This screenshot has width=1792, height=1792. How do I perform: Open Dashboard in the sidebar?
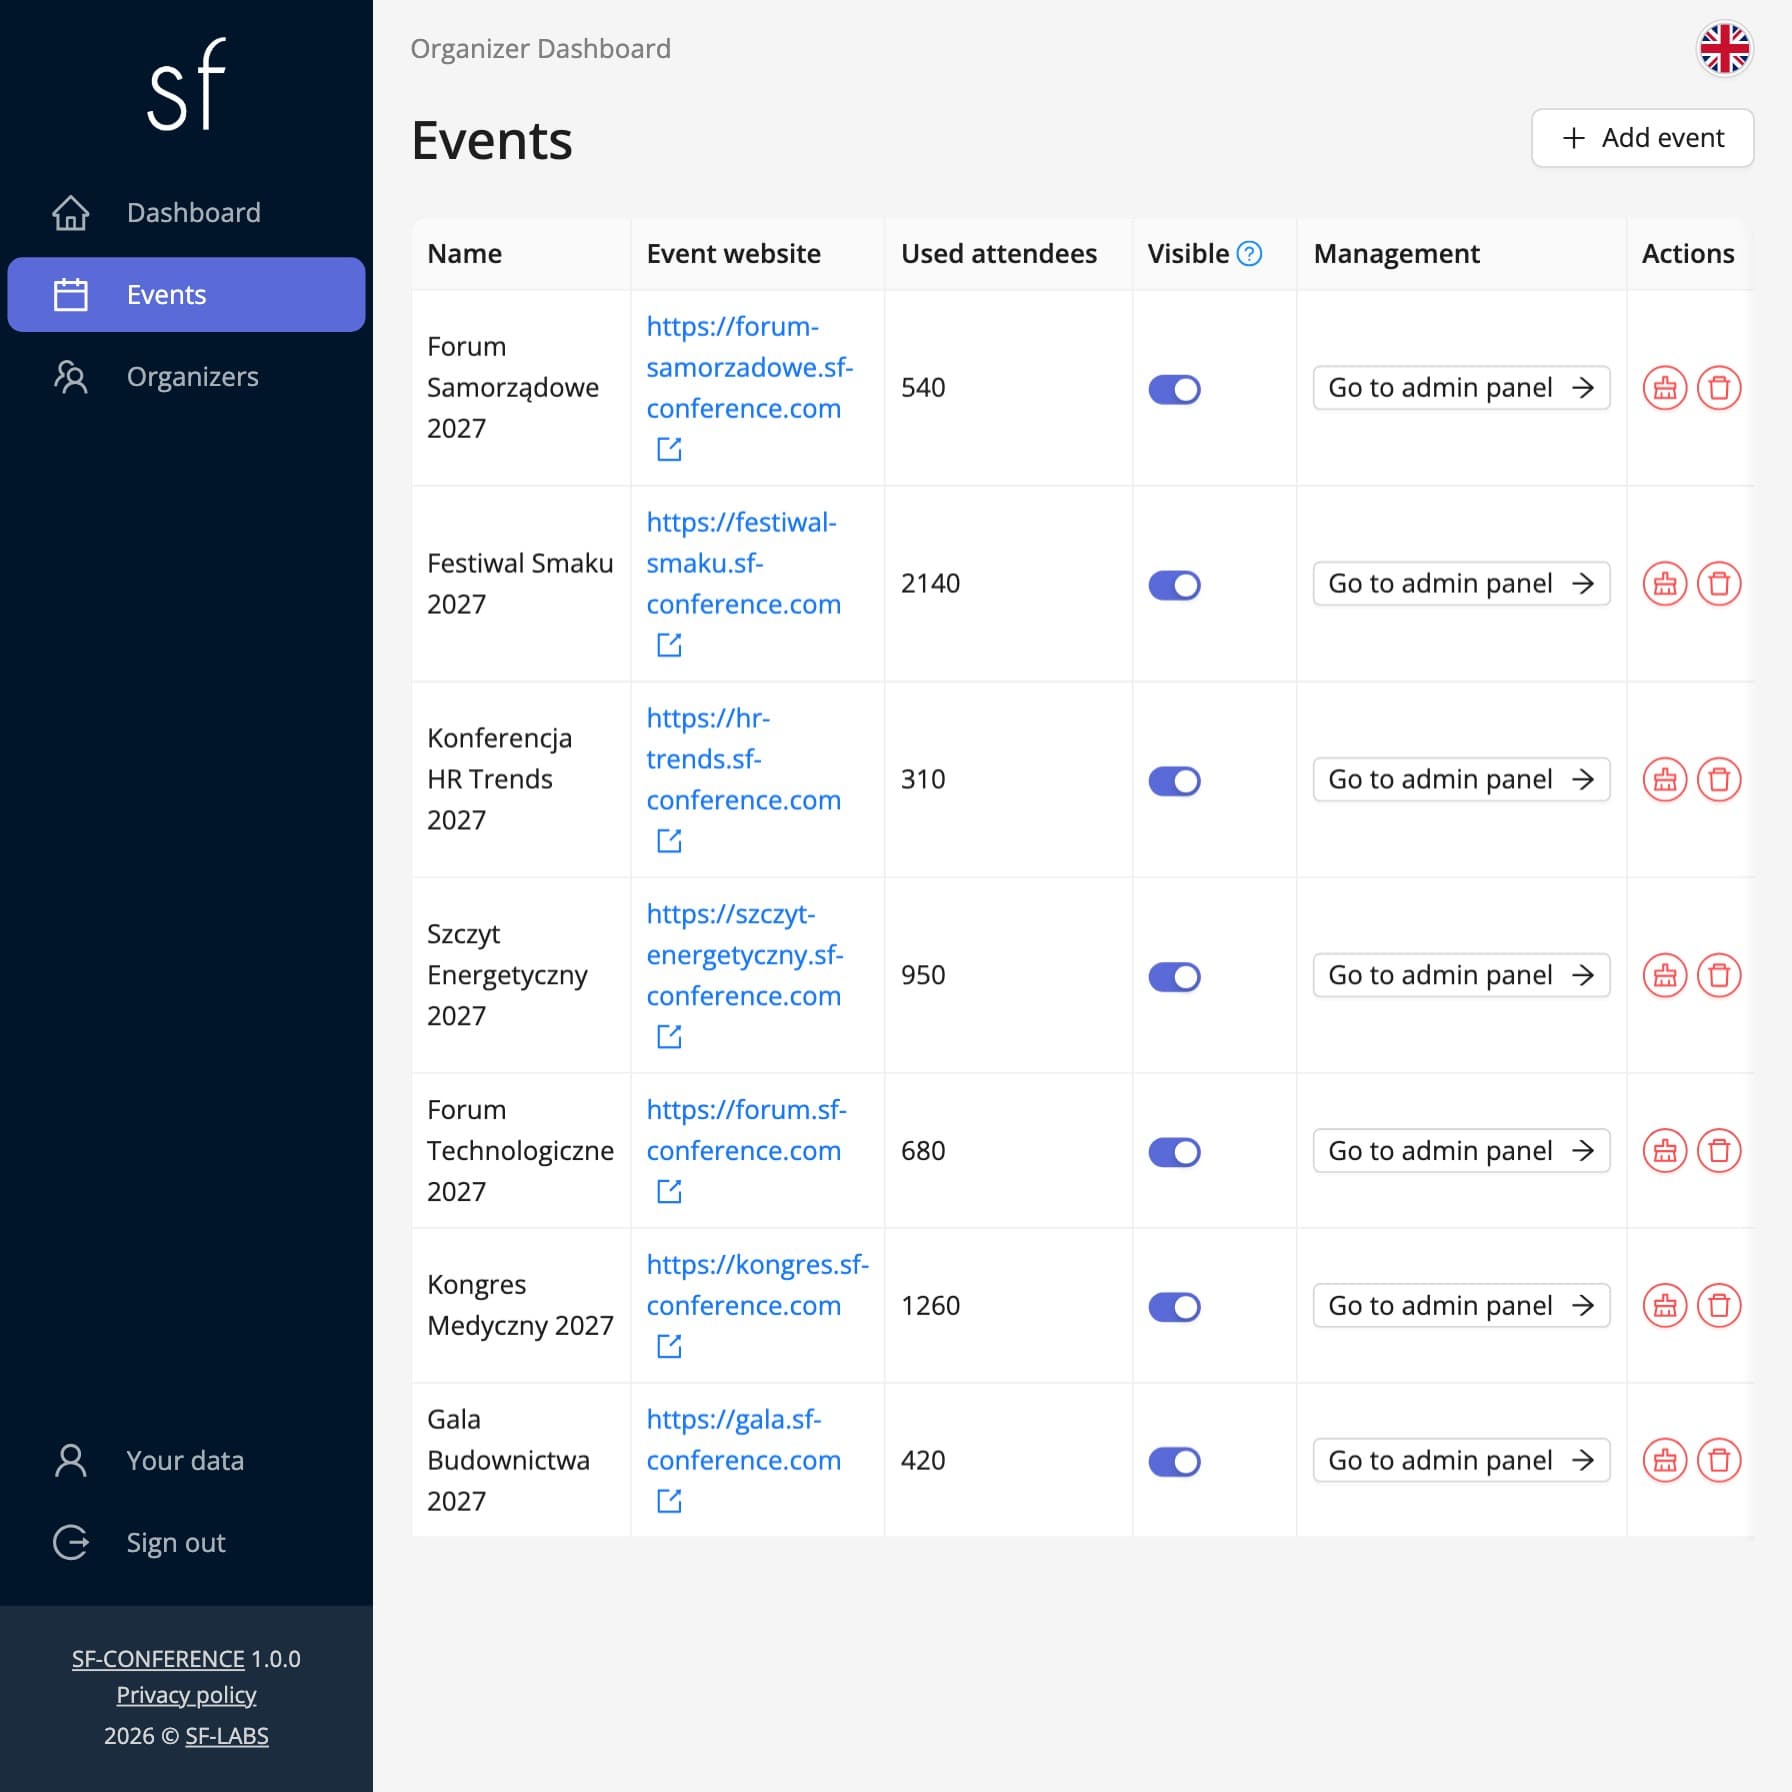pyautogui.click(x=186, y=213)
